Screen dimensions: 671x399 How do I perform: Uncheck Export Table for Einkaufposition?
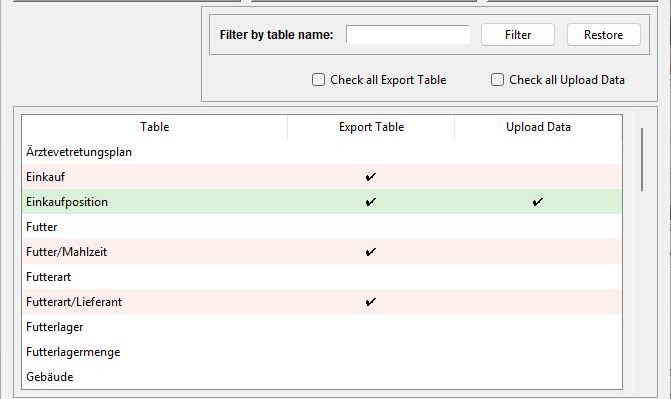coord(371,202)
